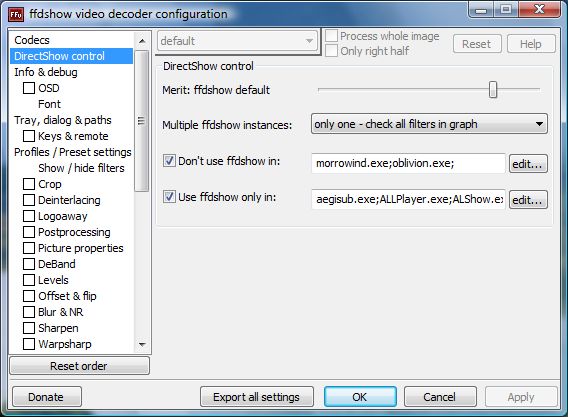Open Multiple ffdshow instances dropdown
568x417 pixels.
tap(429, 124)
